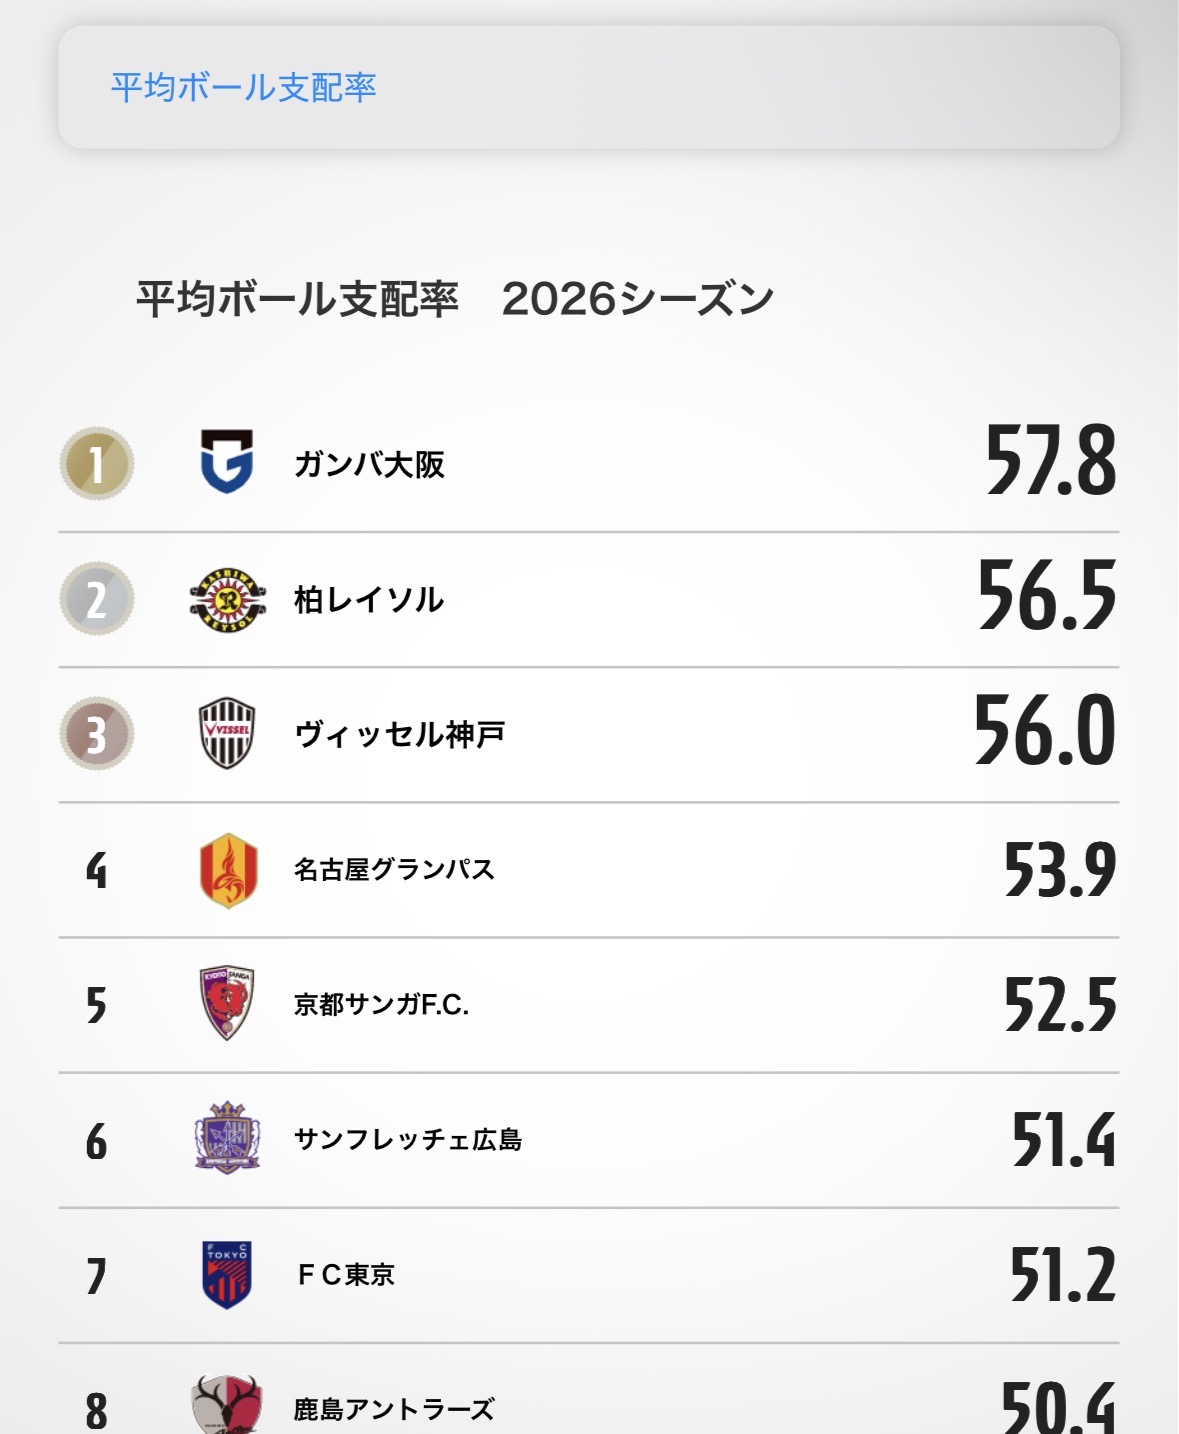Click the Sanfrecce Hiroshima club crest

tap(227, 1138)
